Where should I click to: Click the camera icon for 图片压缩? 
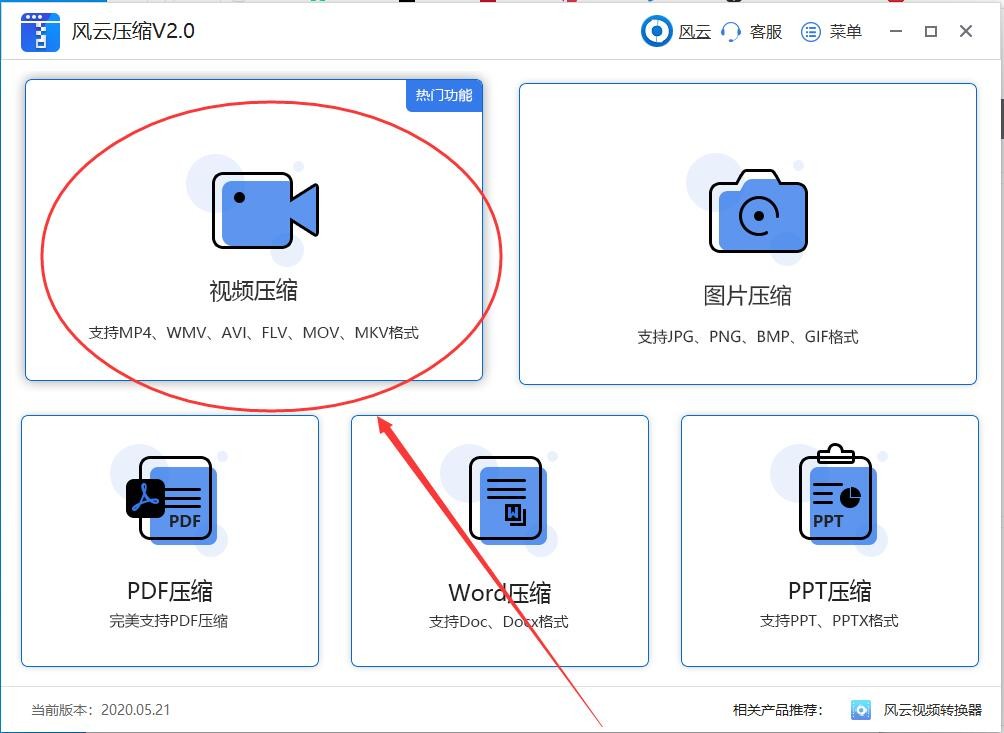[x=758, y=213]
